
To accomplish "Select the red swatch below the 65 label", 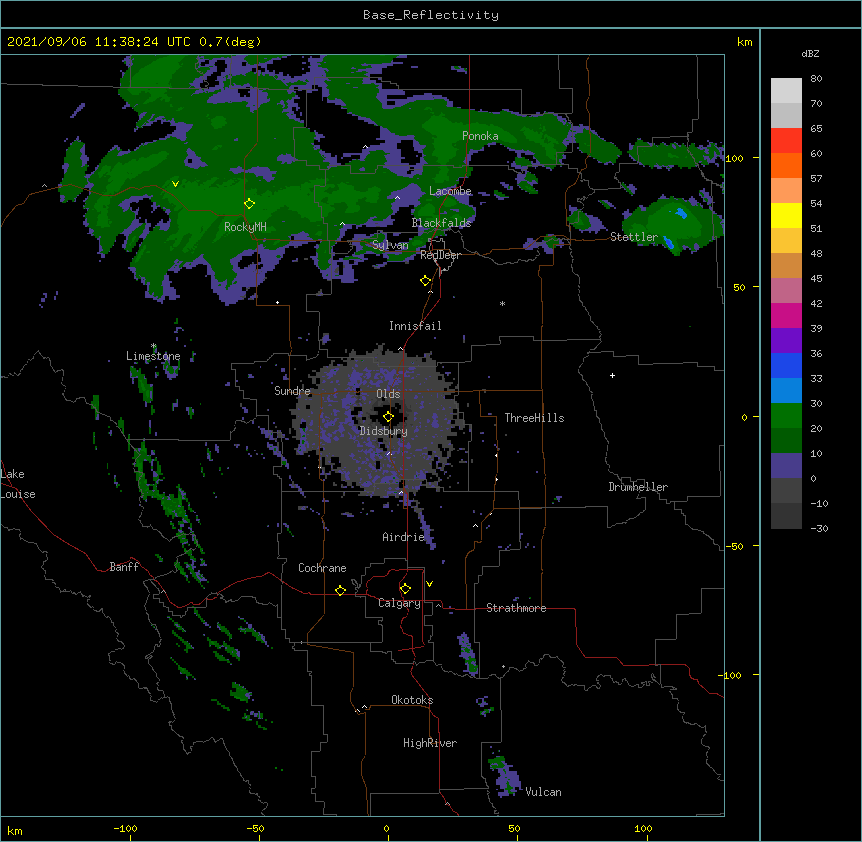I will pos(786,140).
